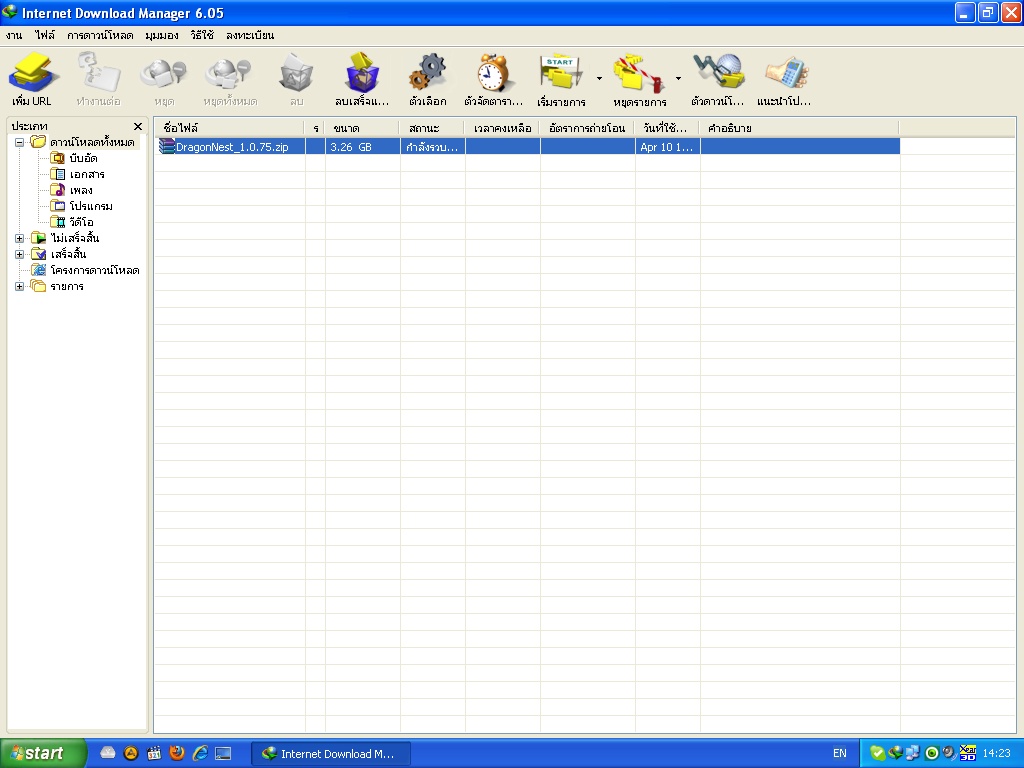1024x768 pixels.
Task: Sort by คำอธิบาย column header
Action: [x=799, y=128]
